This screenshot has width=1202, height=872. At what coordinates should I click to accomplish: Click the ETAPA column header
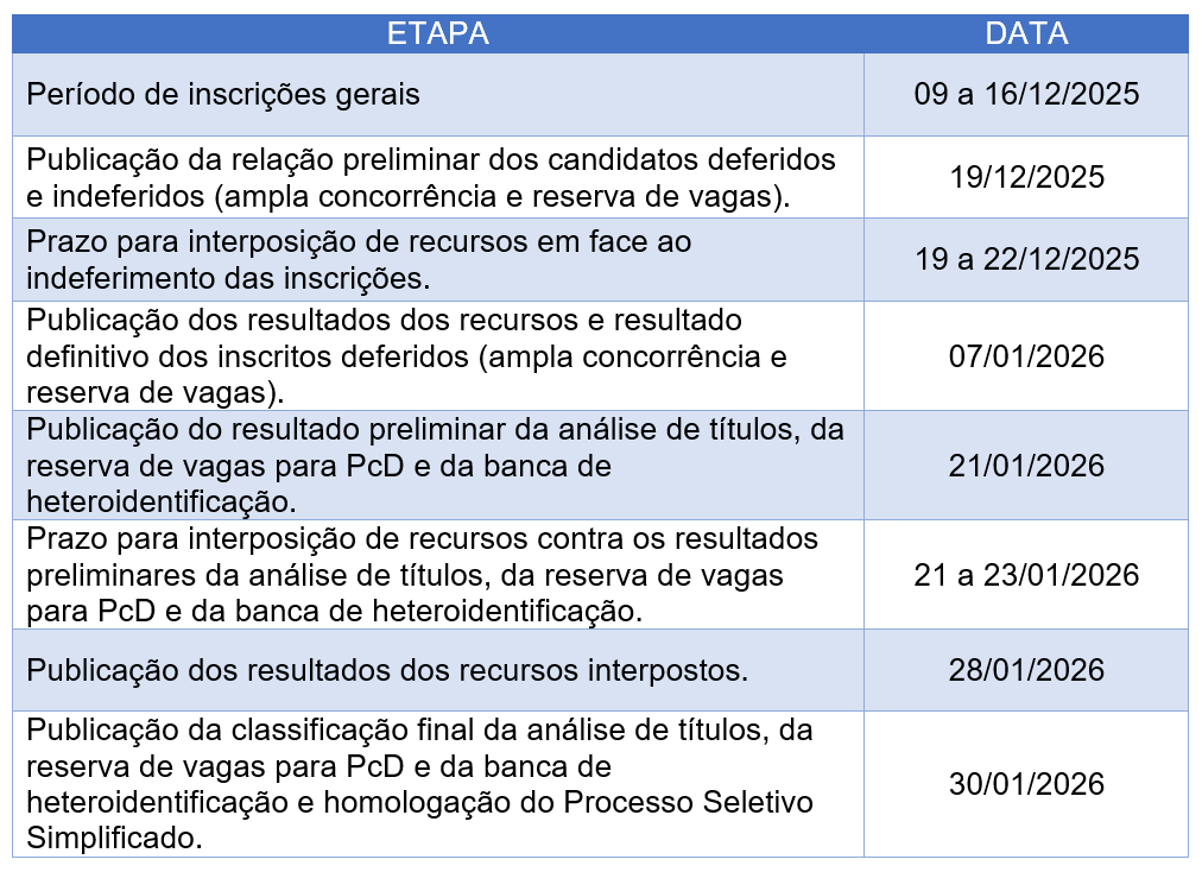438,34
